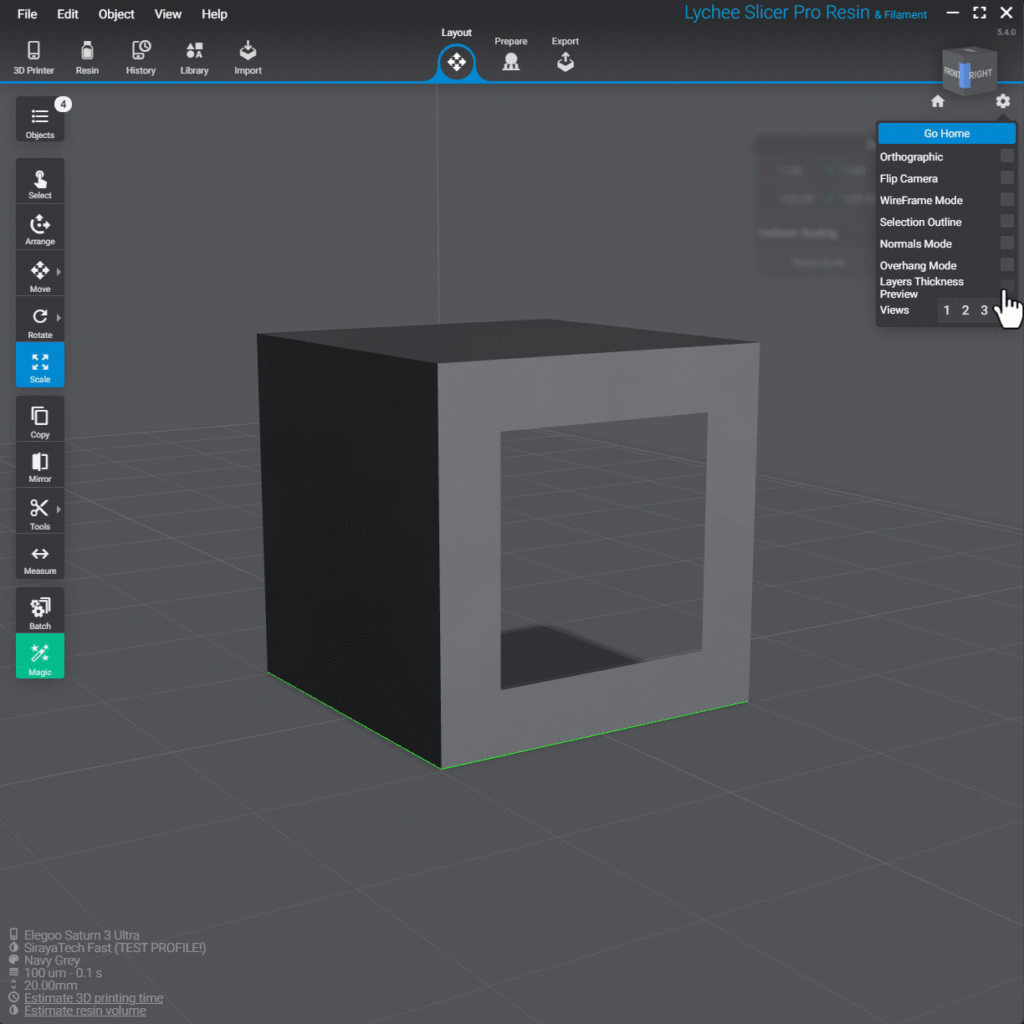Click the Go Home button
This screenshot has width=1024, height=1024.
coord(946,134)
